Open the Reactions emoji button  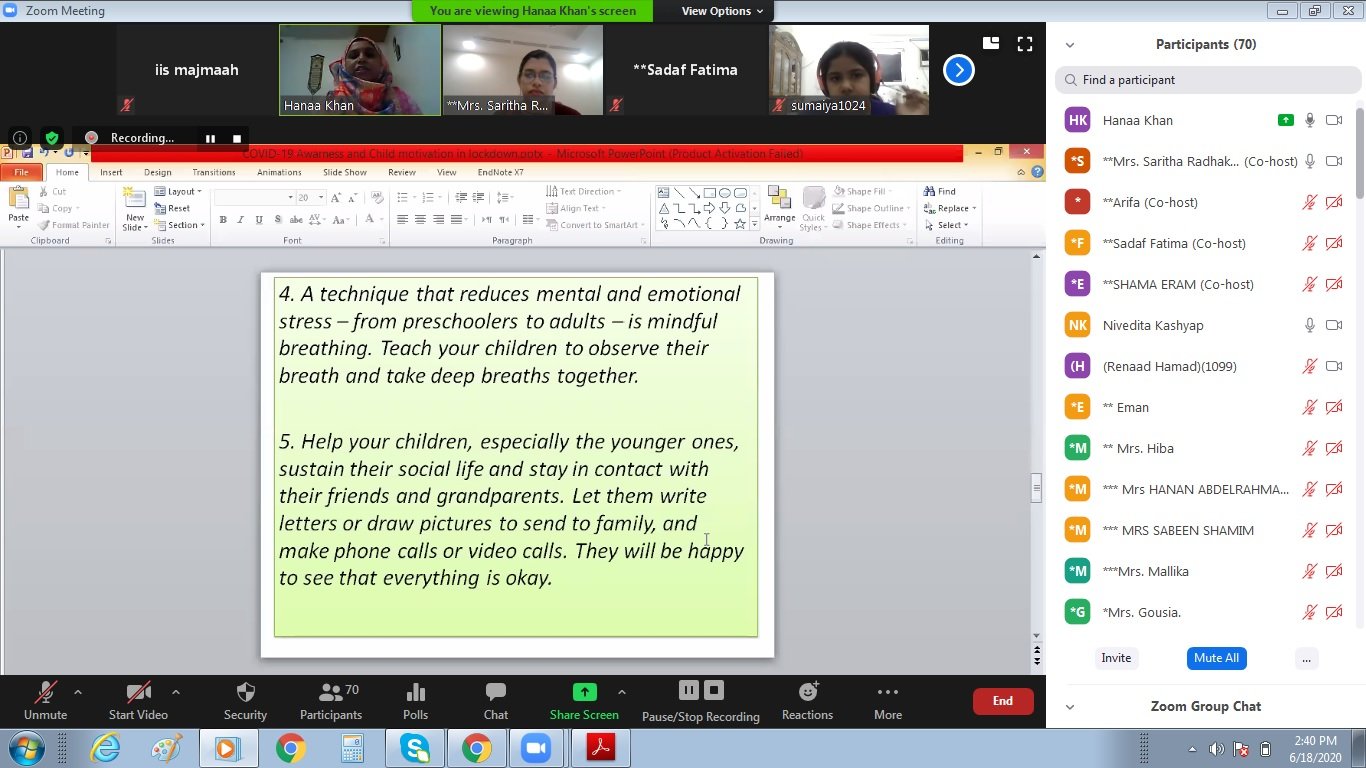807,701
